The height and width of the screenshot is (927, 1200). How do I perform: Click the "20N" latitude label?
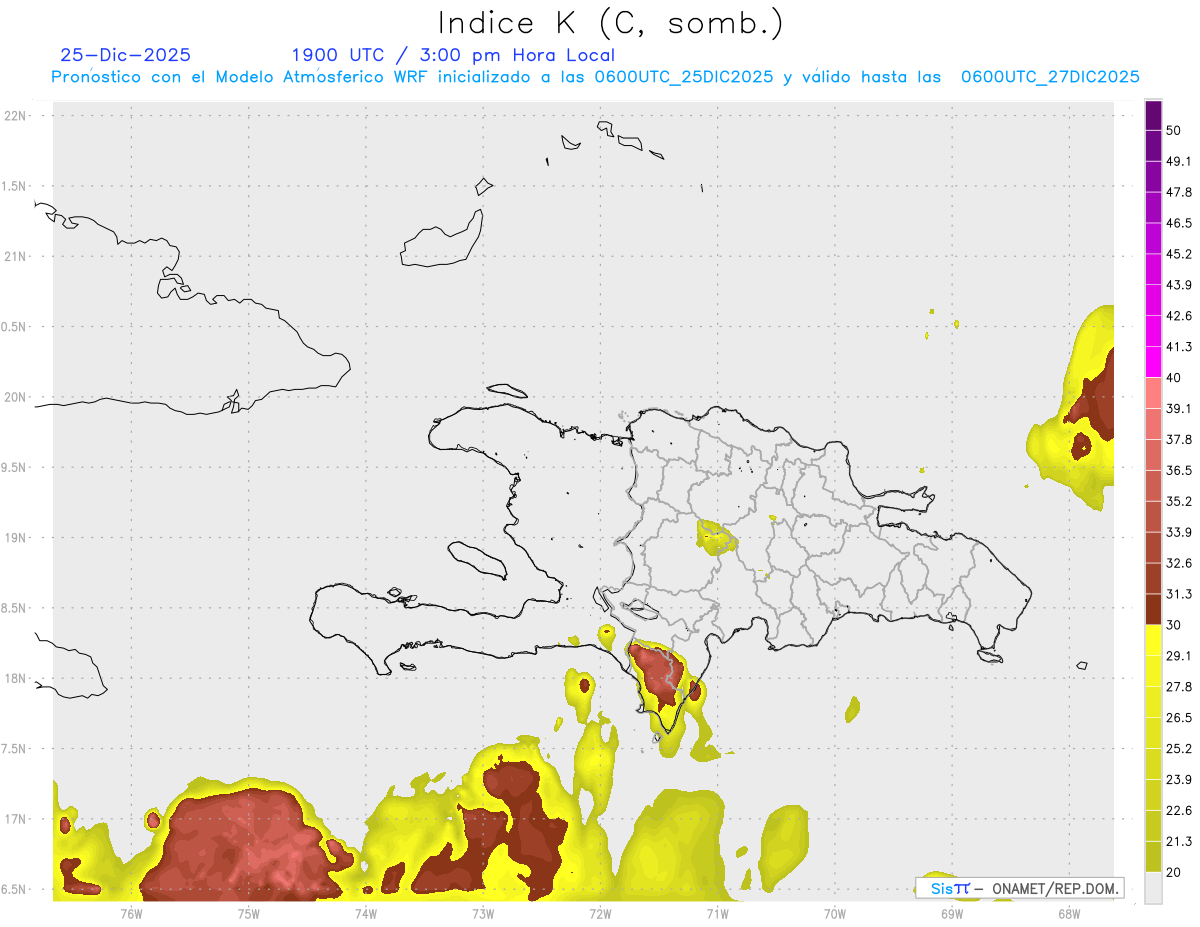coord(17,397)
